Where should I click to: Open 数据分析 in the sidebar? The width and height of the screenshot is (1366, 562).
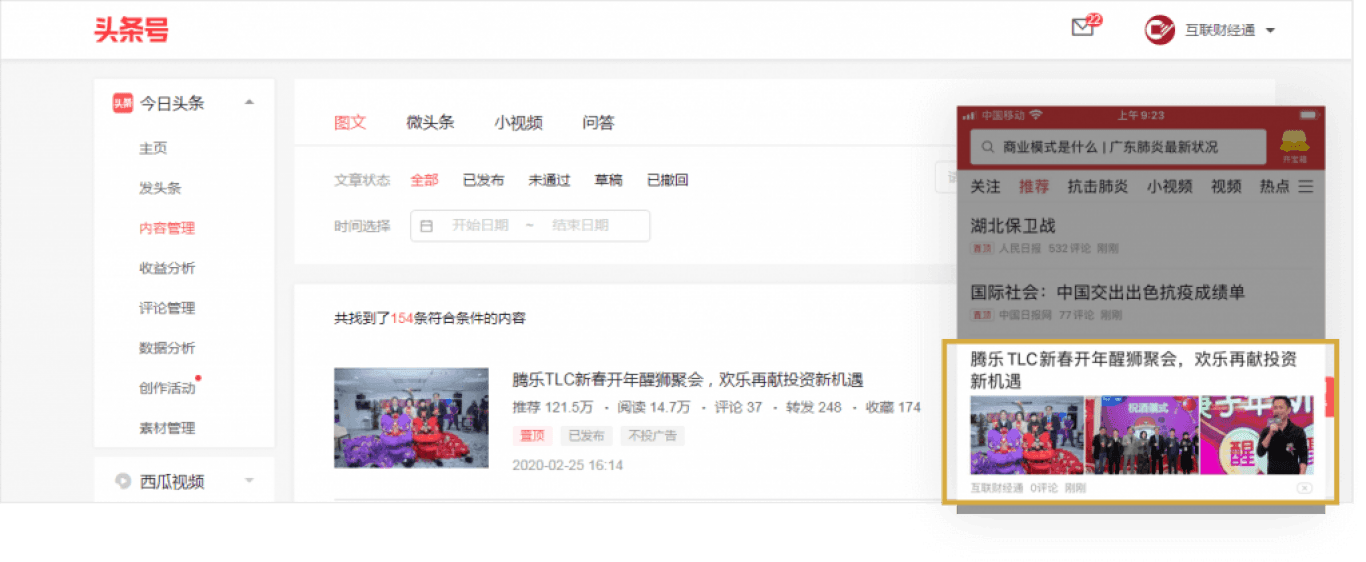coord(167,348)
